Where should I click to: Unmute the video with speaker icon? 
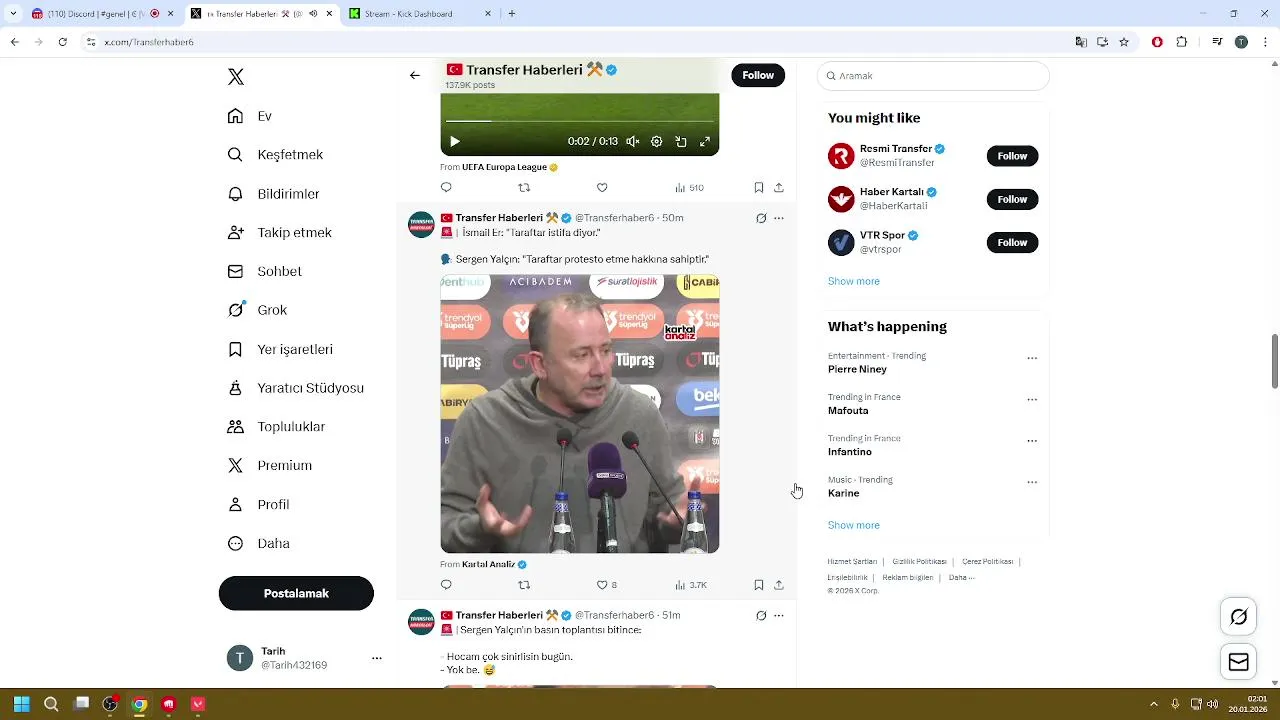point(633,142)
